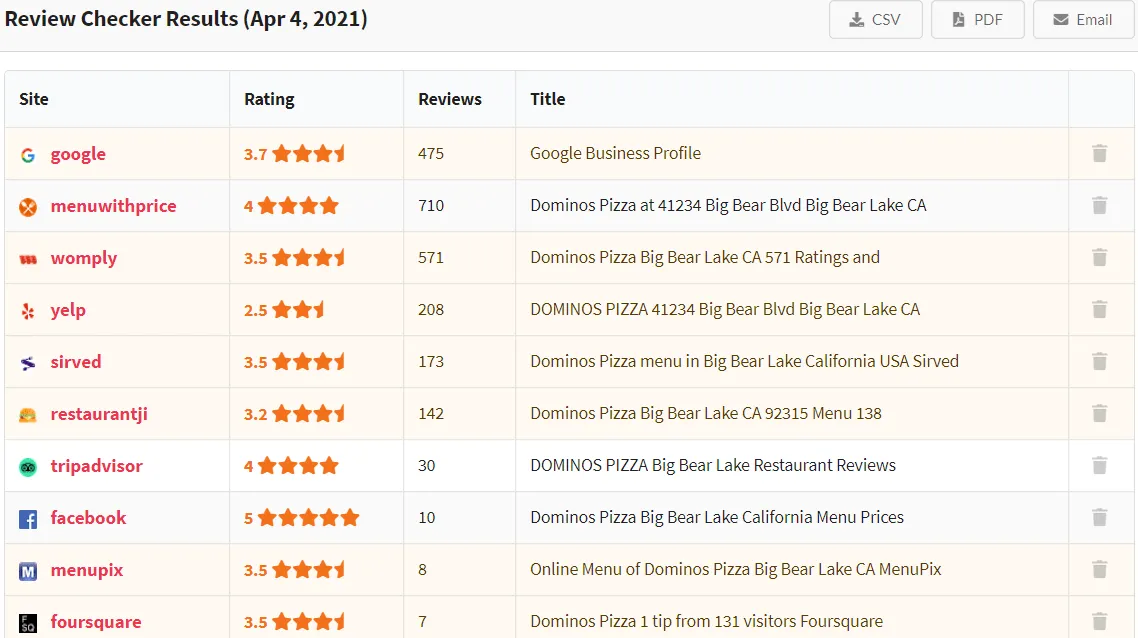Follow the tripadvisor site link
Screen dimensions: 1138x638
pos(96,466)
